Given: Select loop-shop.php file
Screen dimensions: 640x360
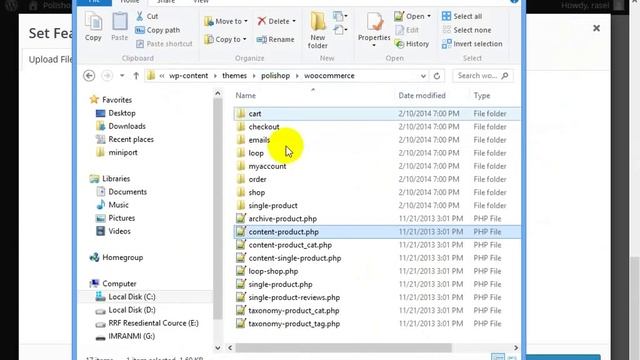Looking at the screenshot, I should [x=376, y=271].
